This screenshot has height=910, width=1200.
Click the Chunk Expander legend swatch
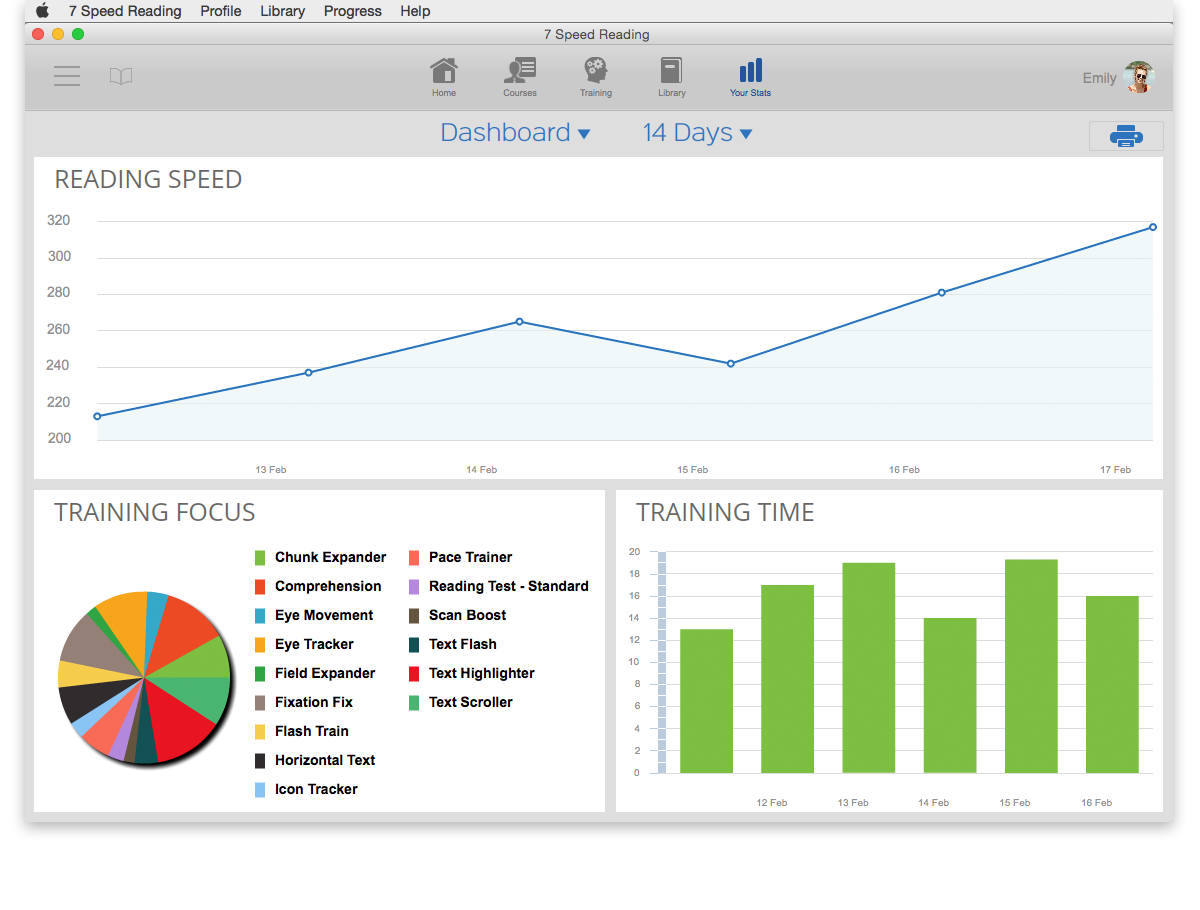pos(260,558)
